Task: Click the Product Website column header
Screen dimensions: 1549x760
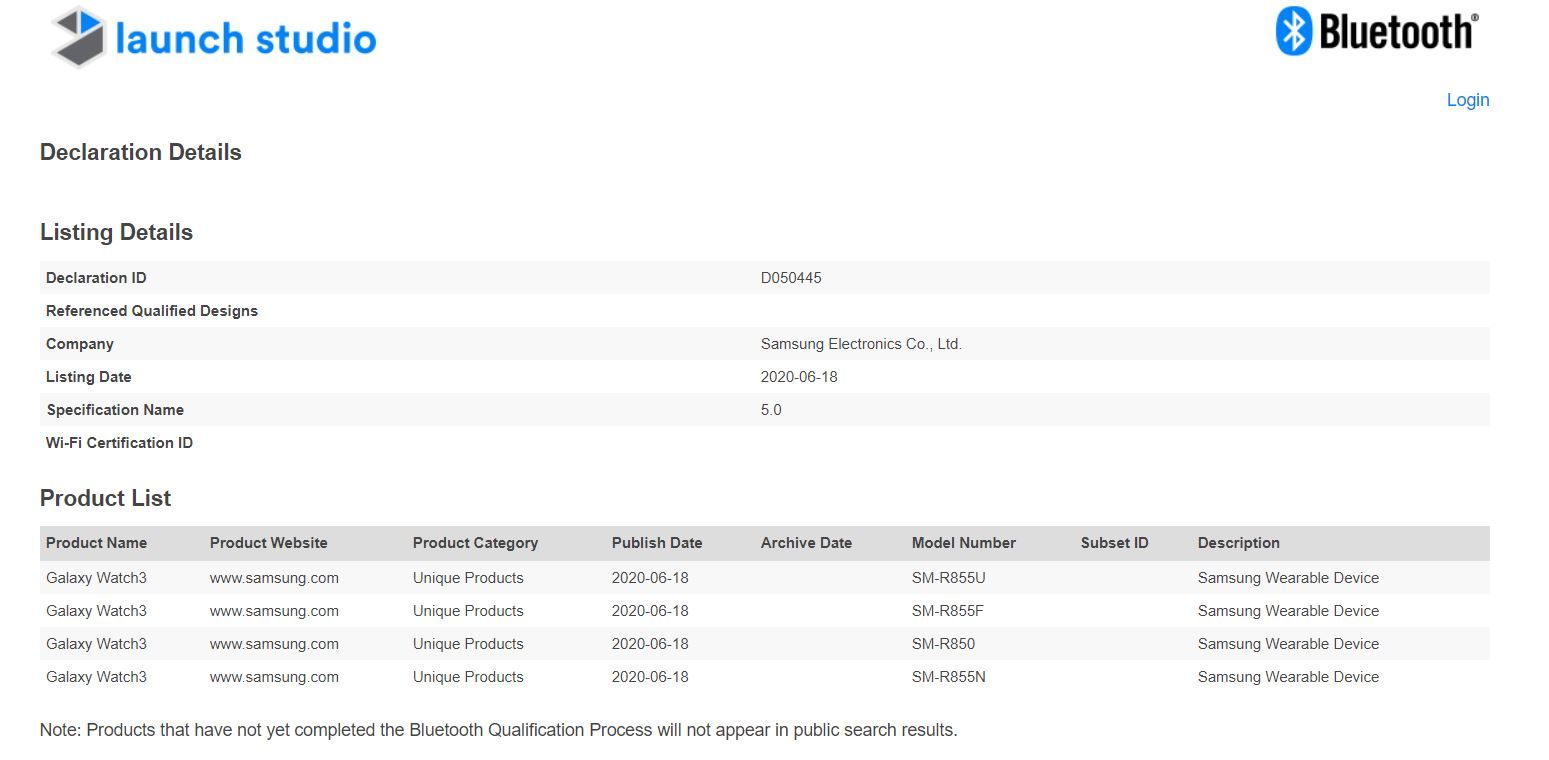Action: (x=268, y=543)
